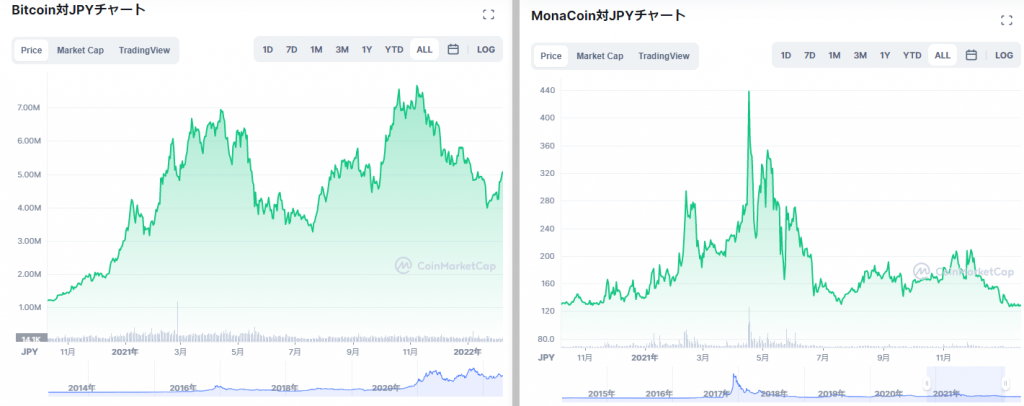The image size is (1024, 406).
Task: Select ALL range on the Bitcoin chart
Action: 424,50
